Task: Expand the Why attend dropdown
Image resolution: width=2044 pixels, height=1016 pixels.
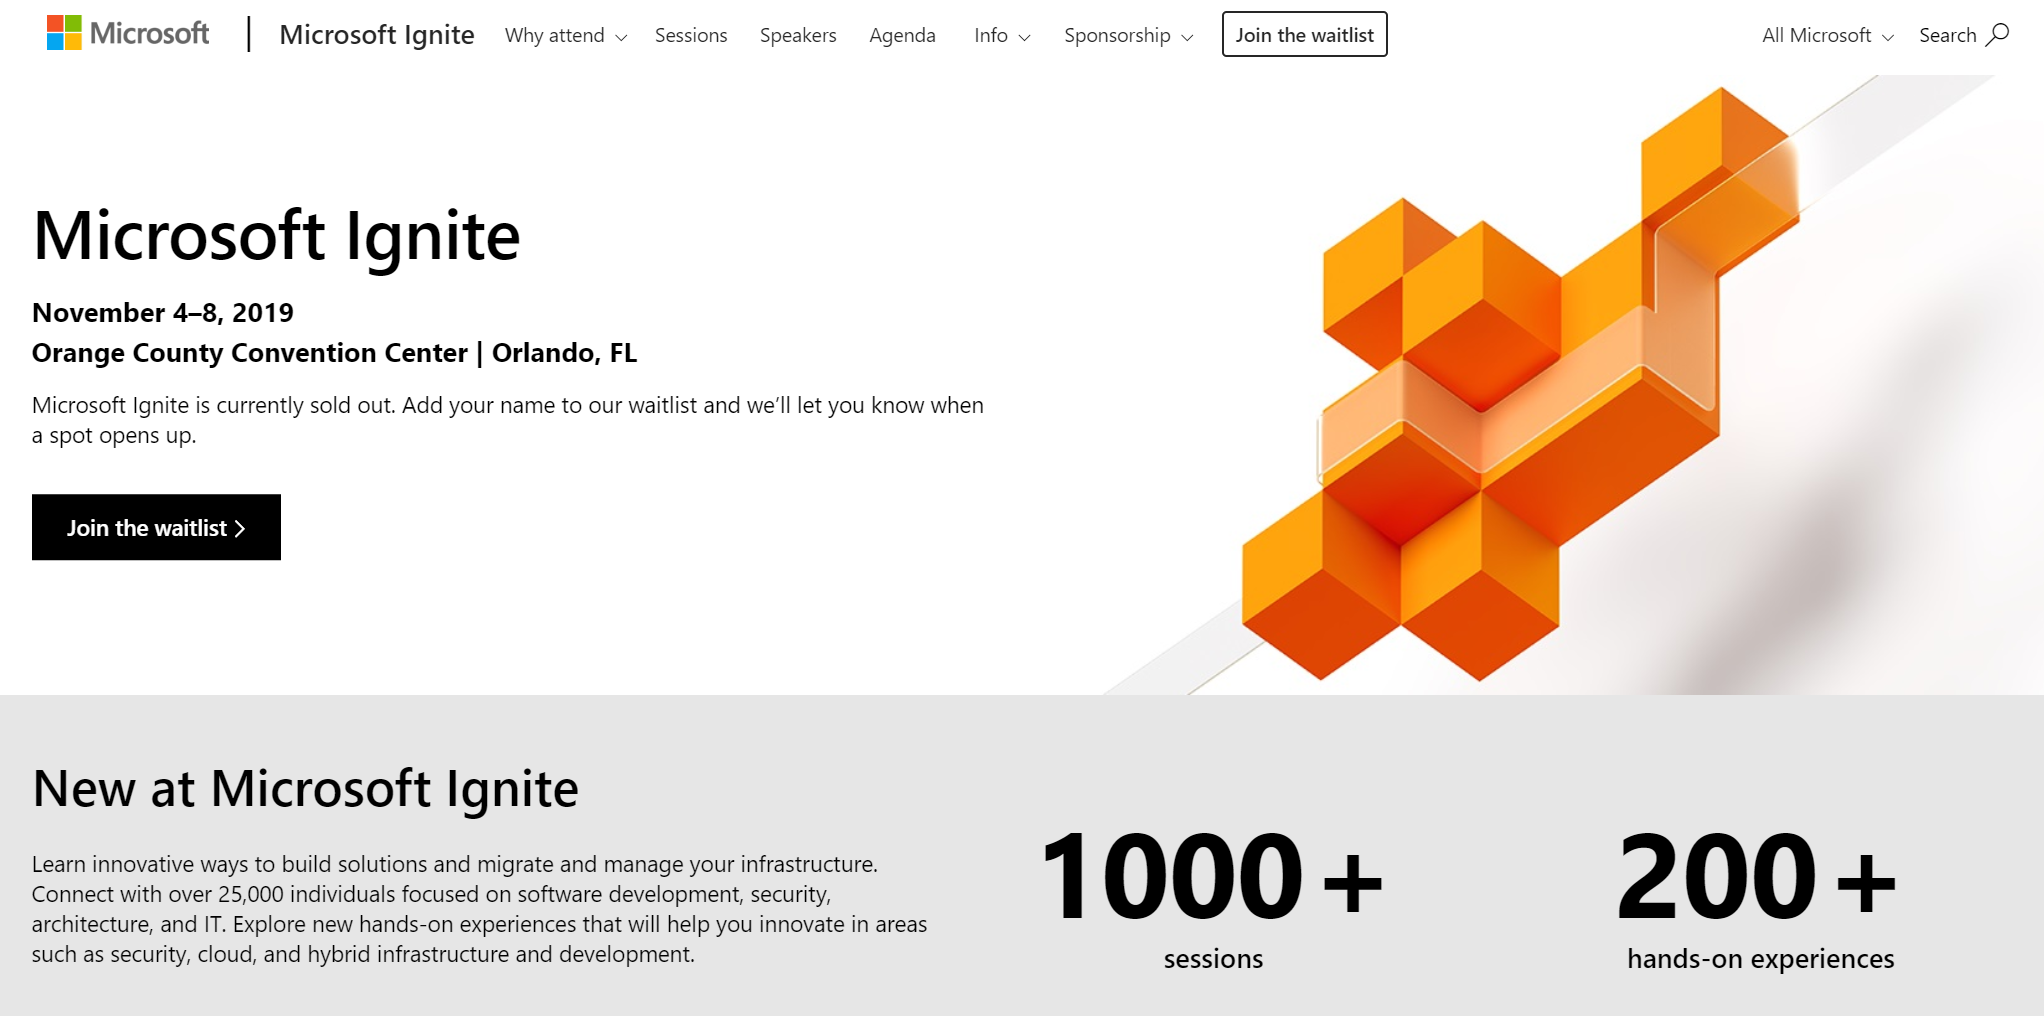Action: pyautogui.click(x=566, y=35)
